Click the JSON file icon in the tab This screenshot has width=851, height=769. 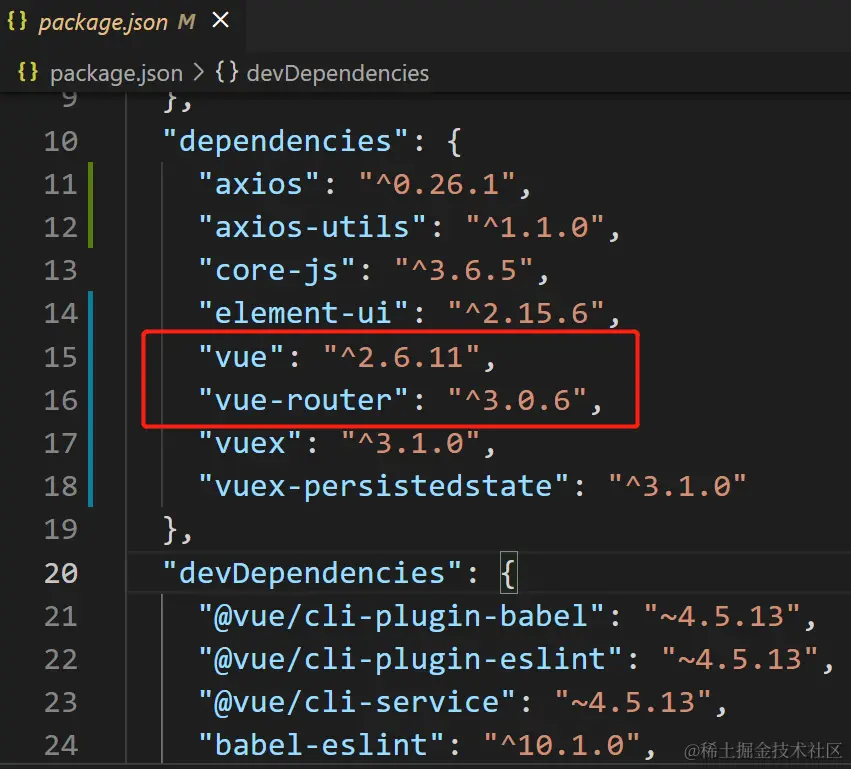coord(17,21)
